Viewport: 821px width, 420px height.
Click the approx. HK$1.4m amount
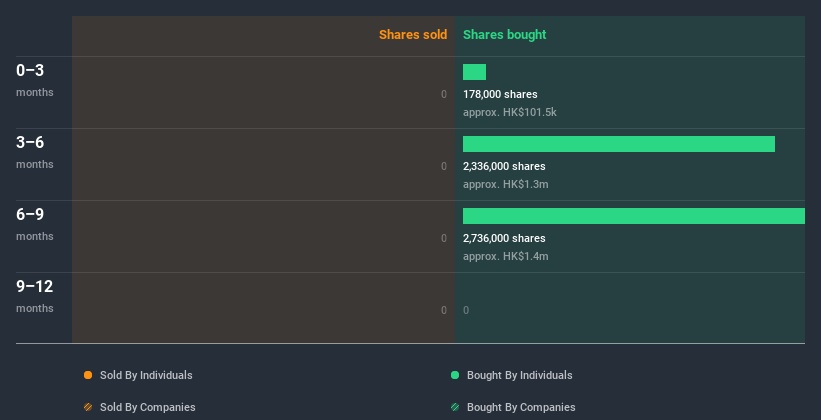point(506,256)
